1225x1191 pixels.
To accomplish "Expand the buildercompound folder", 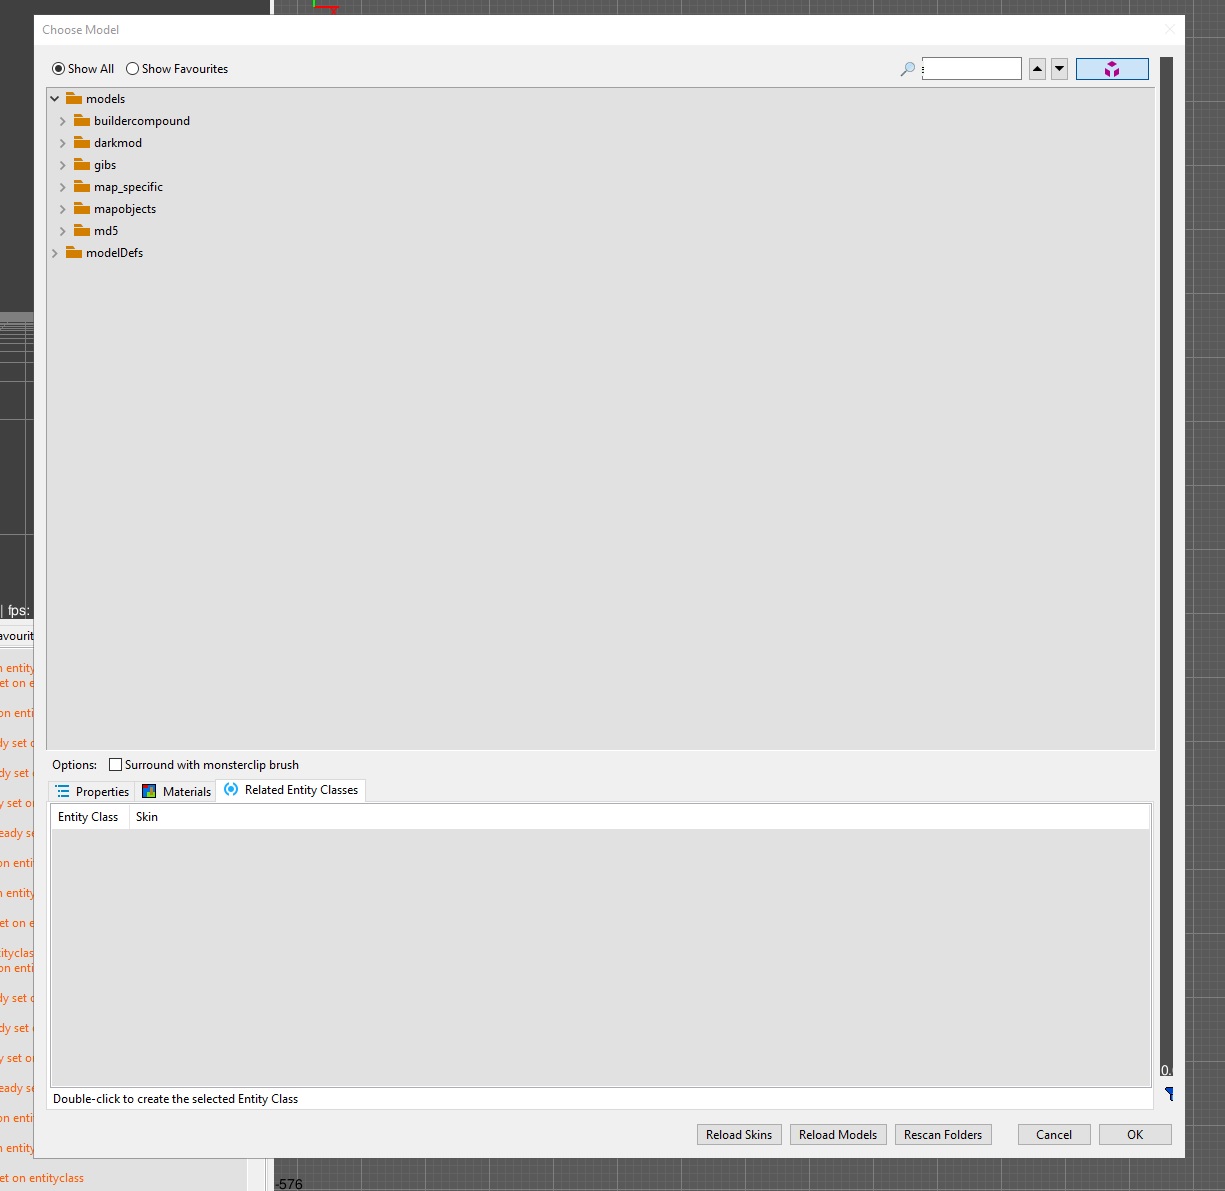I will point(63,121).
